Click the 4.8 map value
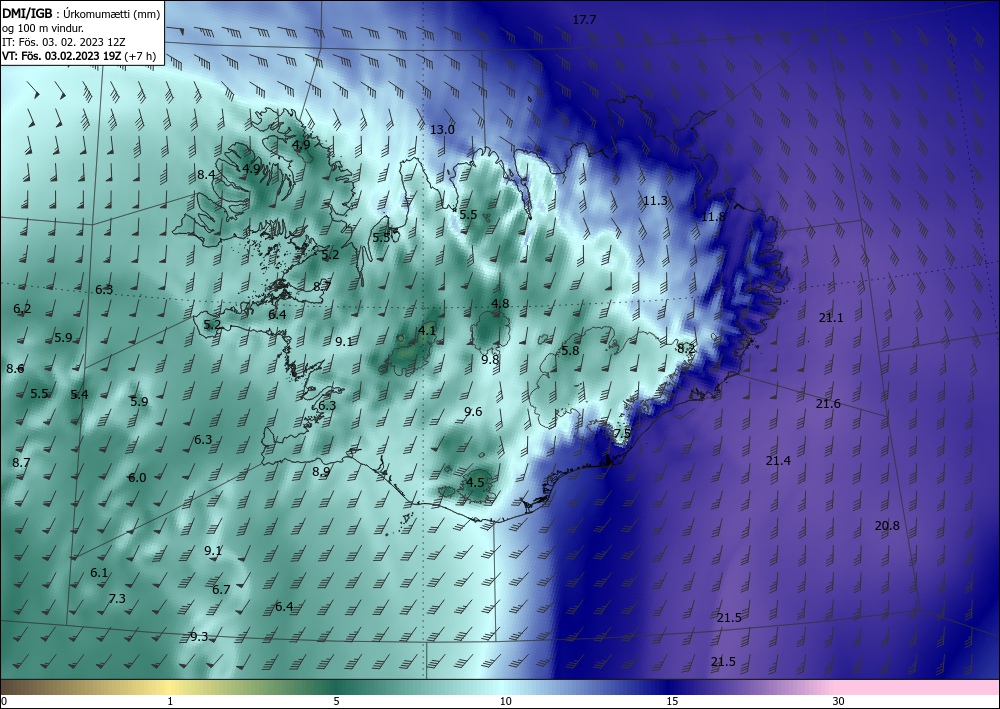The width and height of the screenshot is (1000, 709). [501, 303]
